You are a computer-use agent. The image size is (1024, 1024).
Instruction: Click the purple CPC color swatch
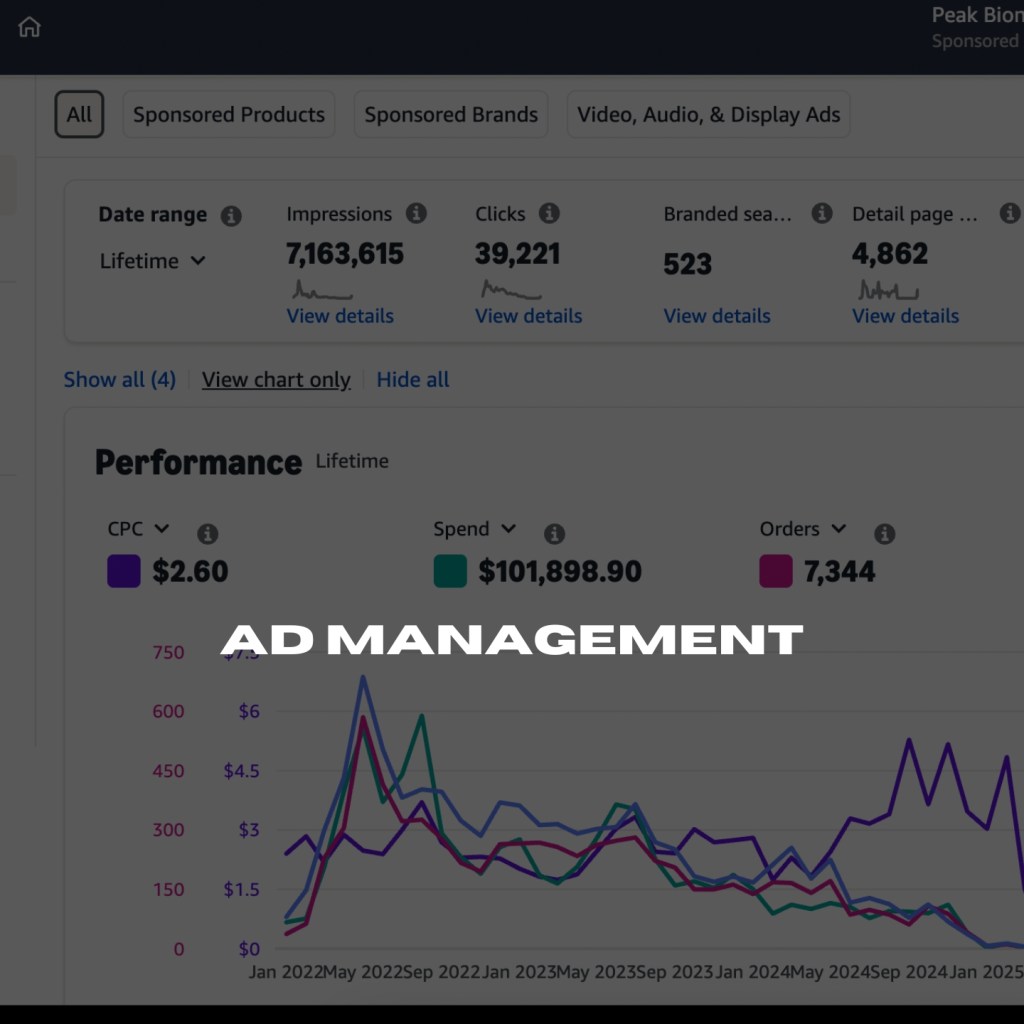point(124,572)
